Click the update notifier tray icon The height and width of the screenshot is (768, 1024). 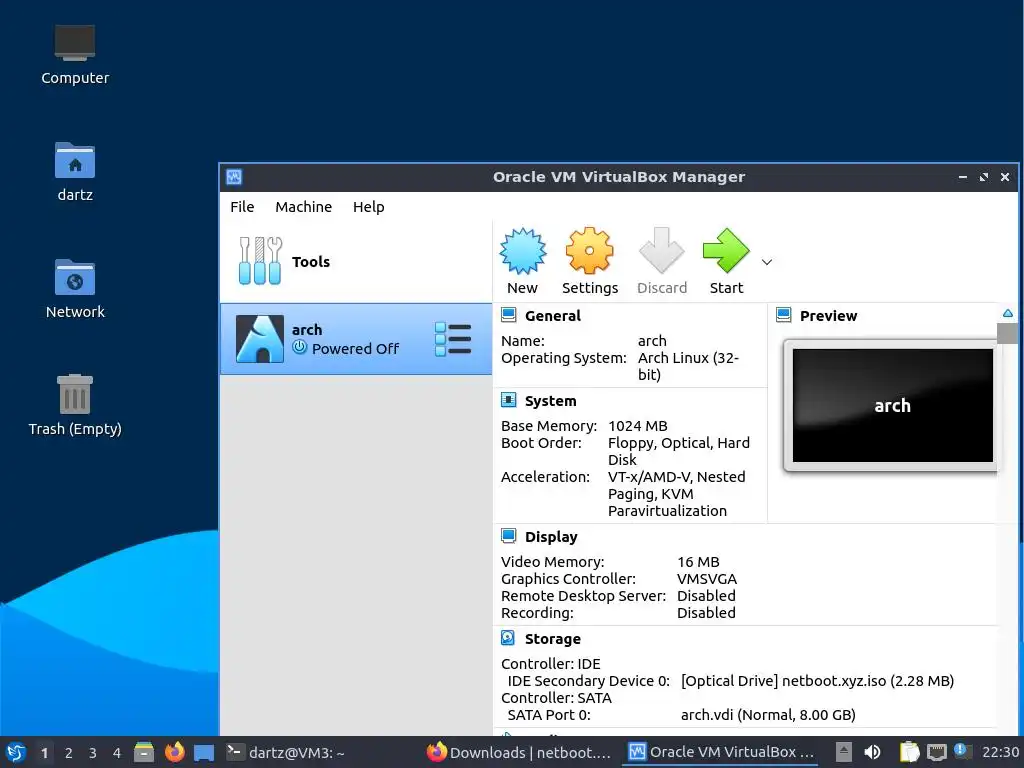click(x=962, y=751)
